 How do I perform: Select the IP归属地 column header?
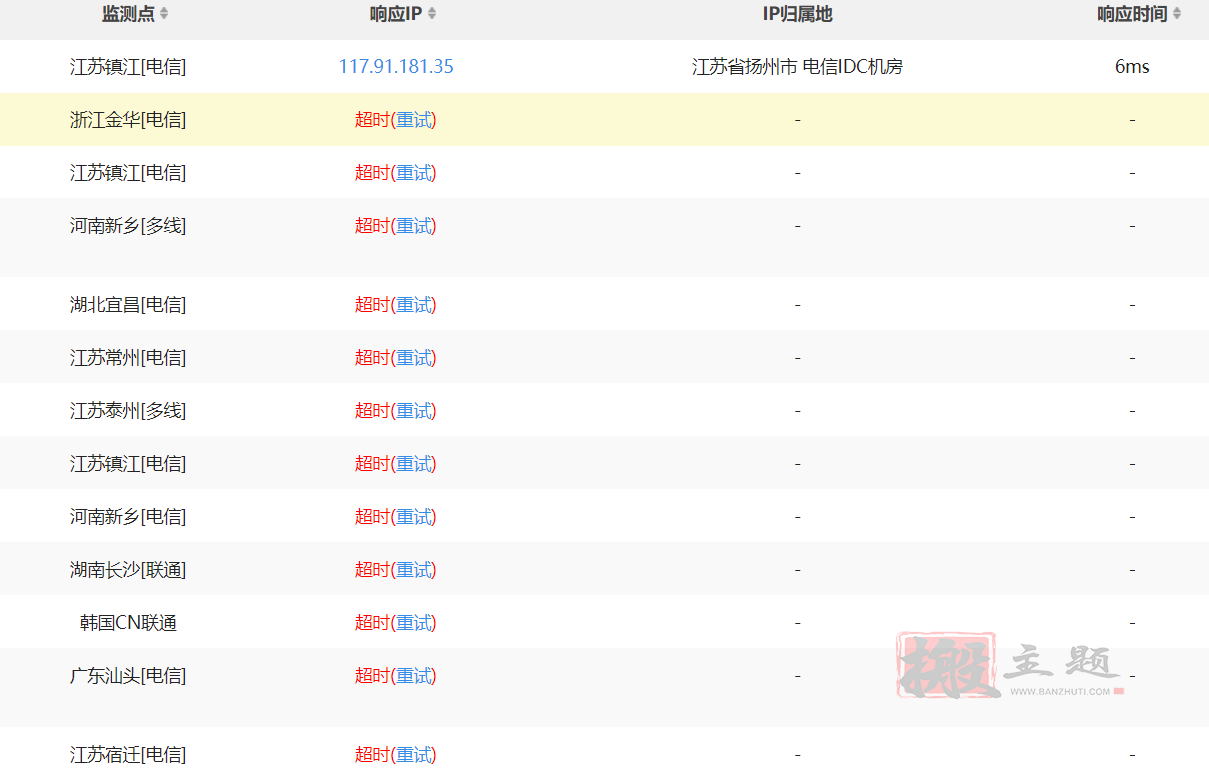point(797,14)
